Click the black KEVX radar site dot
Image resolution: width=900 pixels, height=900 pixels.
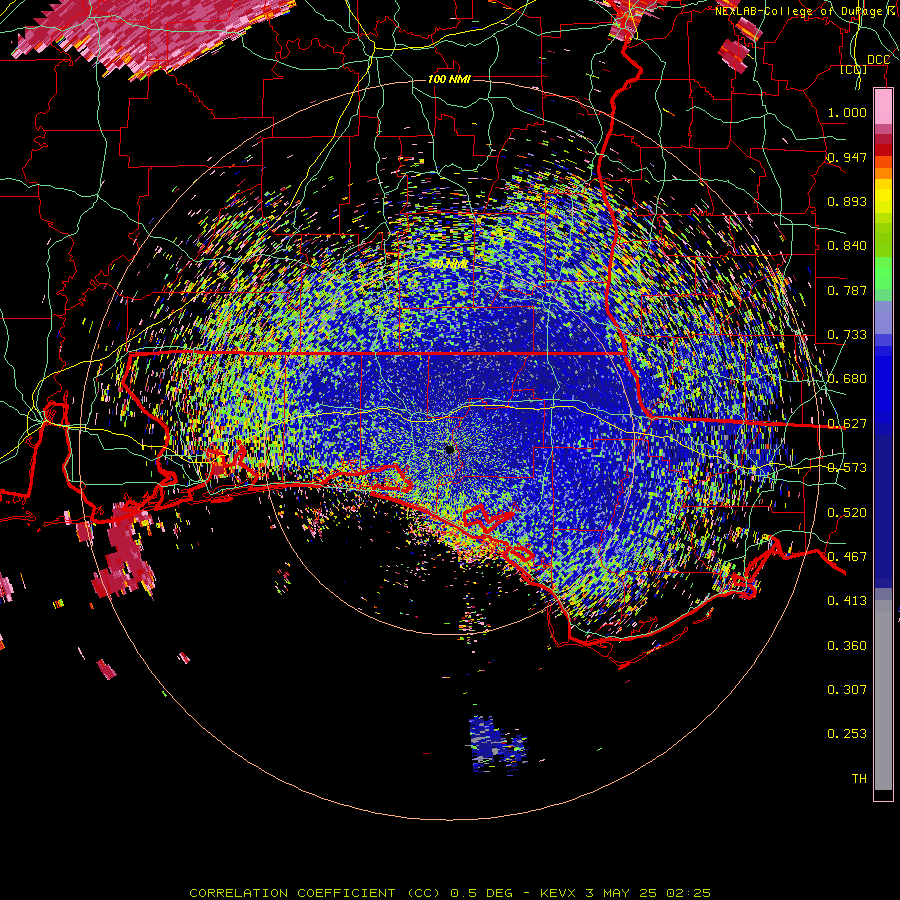449,449
